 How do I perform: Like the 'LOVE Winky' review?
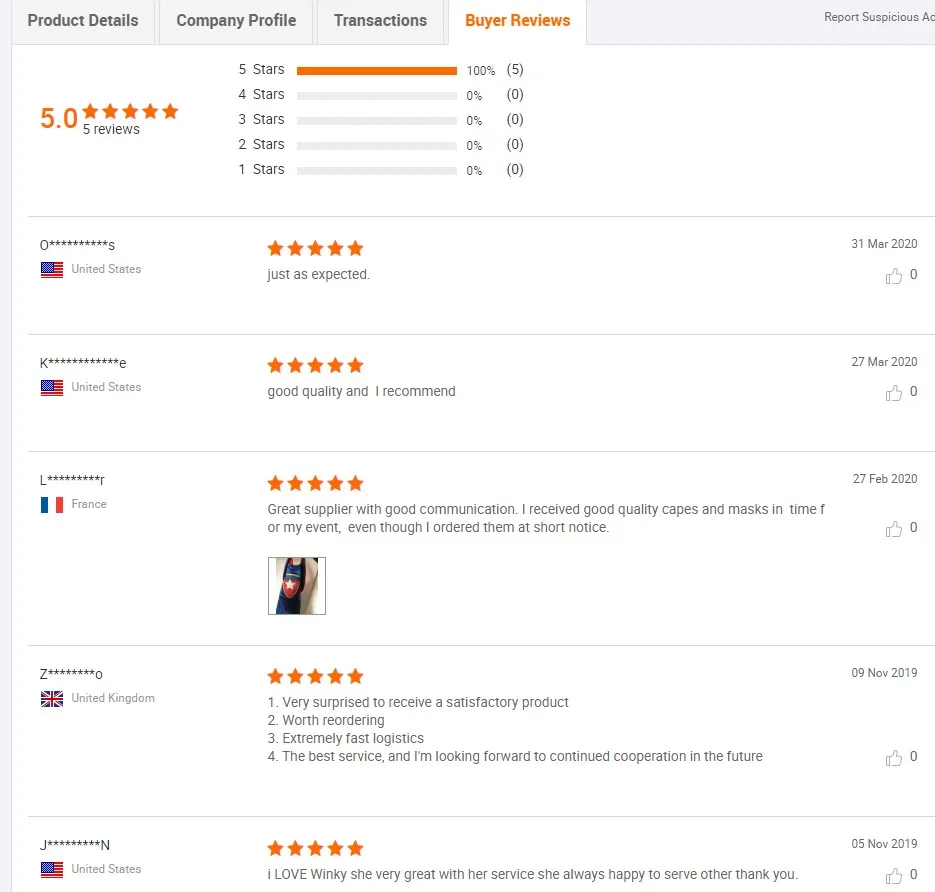click(x=893, y=876)
